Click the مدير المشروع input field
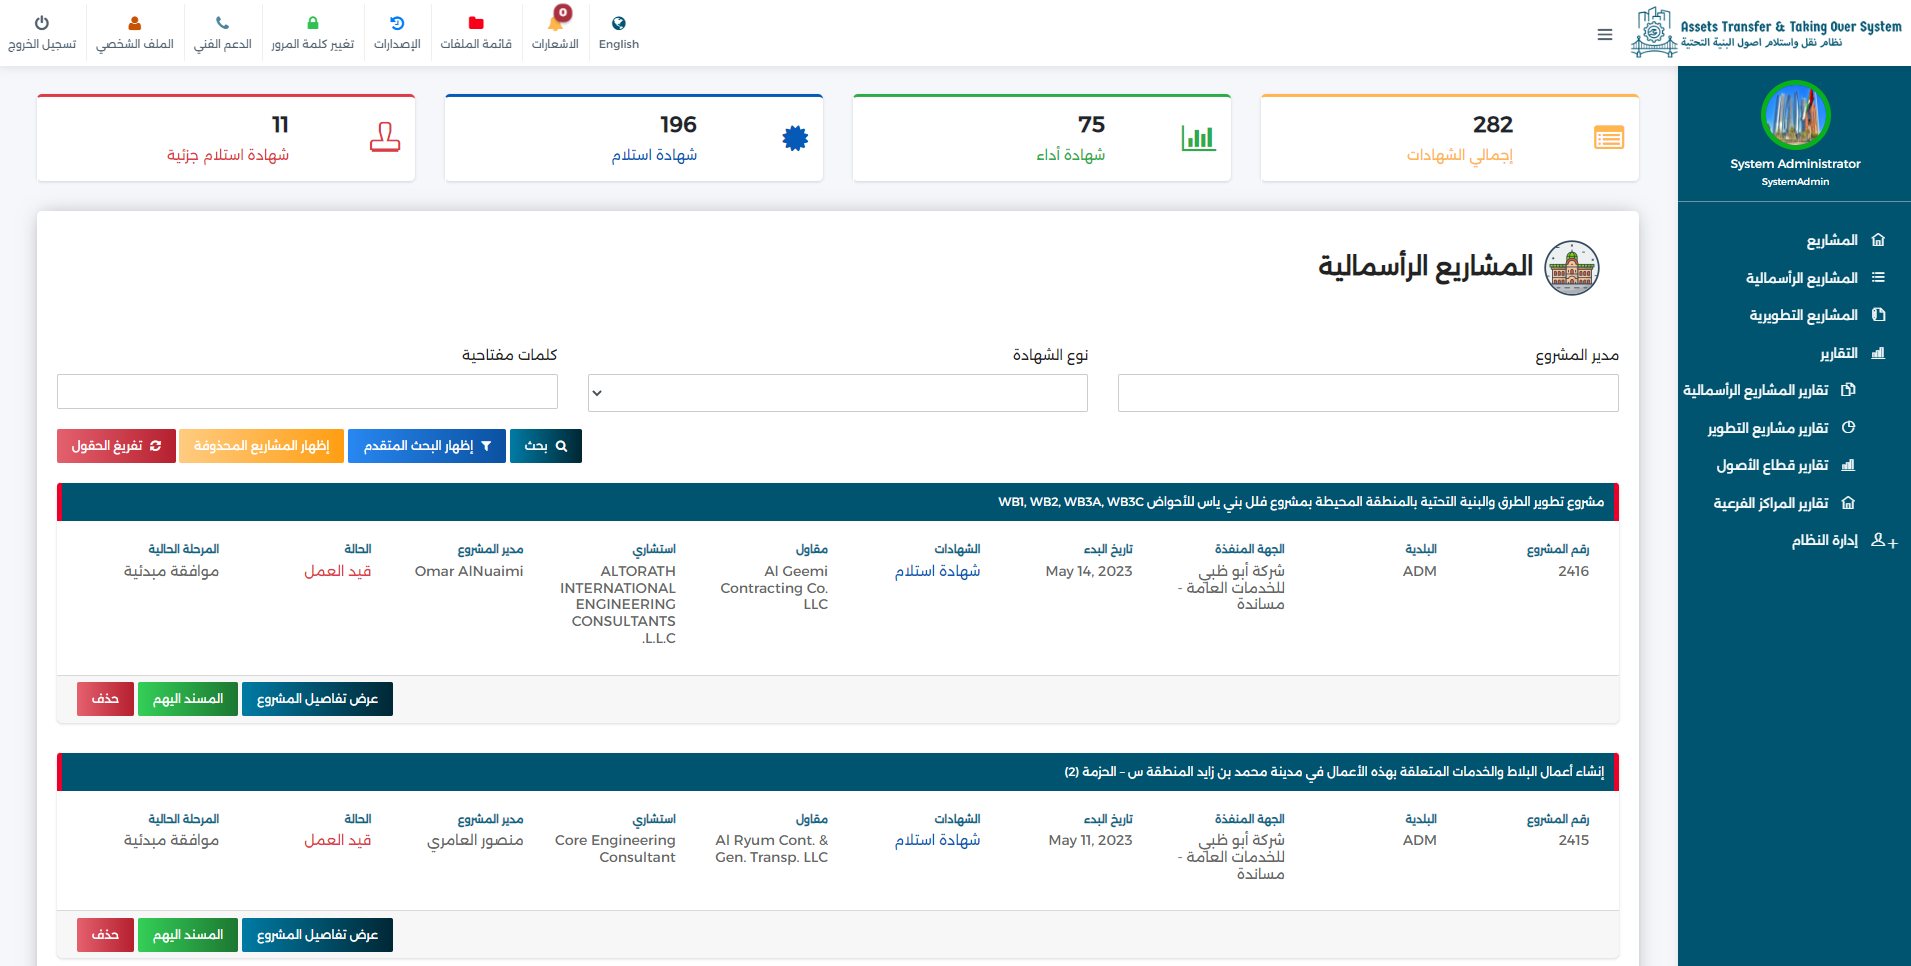 click(x=1368, y=393)
